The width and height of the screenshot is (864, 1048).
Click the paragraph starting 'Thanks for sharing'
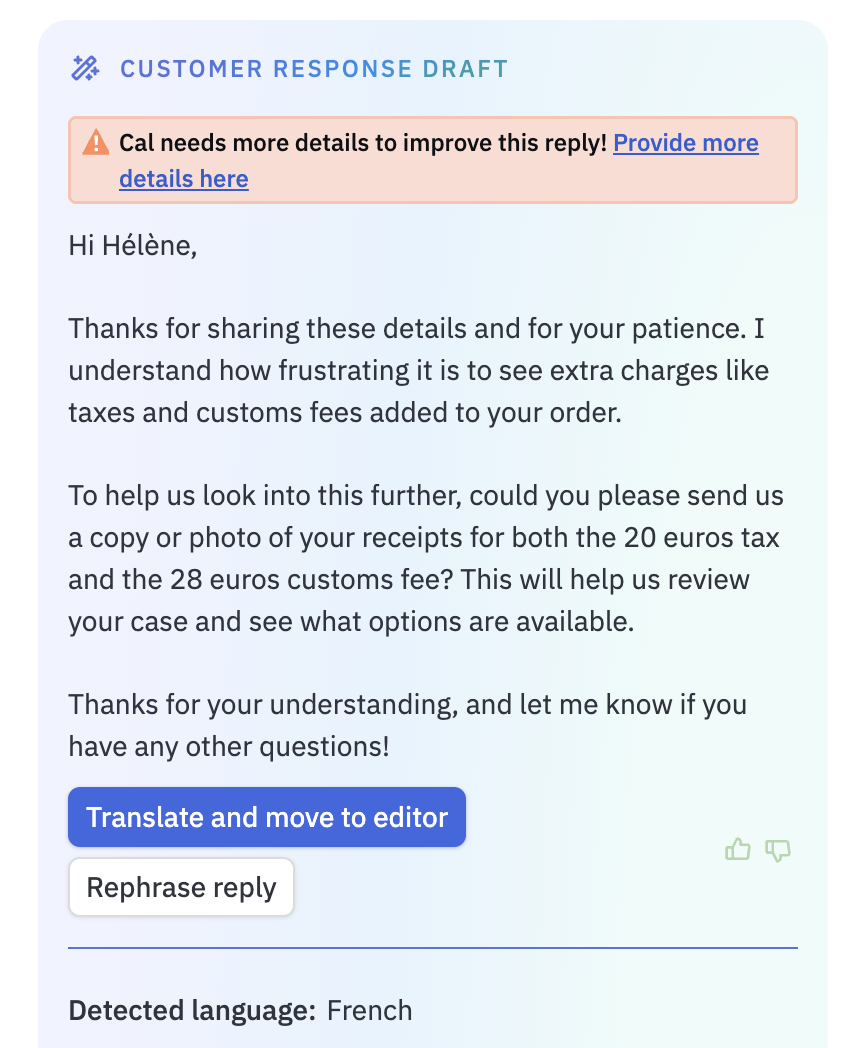point(419,370)
